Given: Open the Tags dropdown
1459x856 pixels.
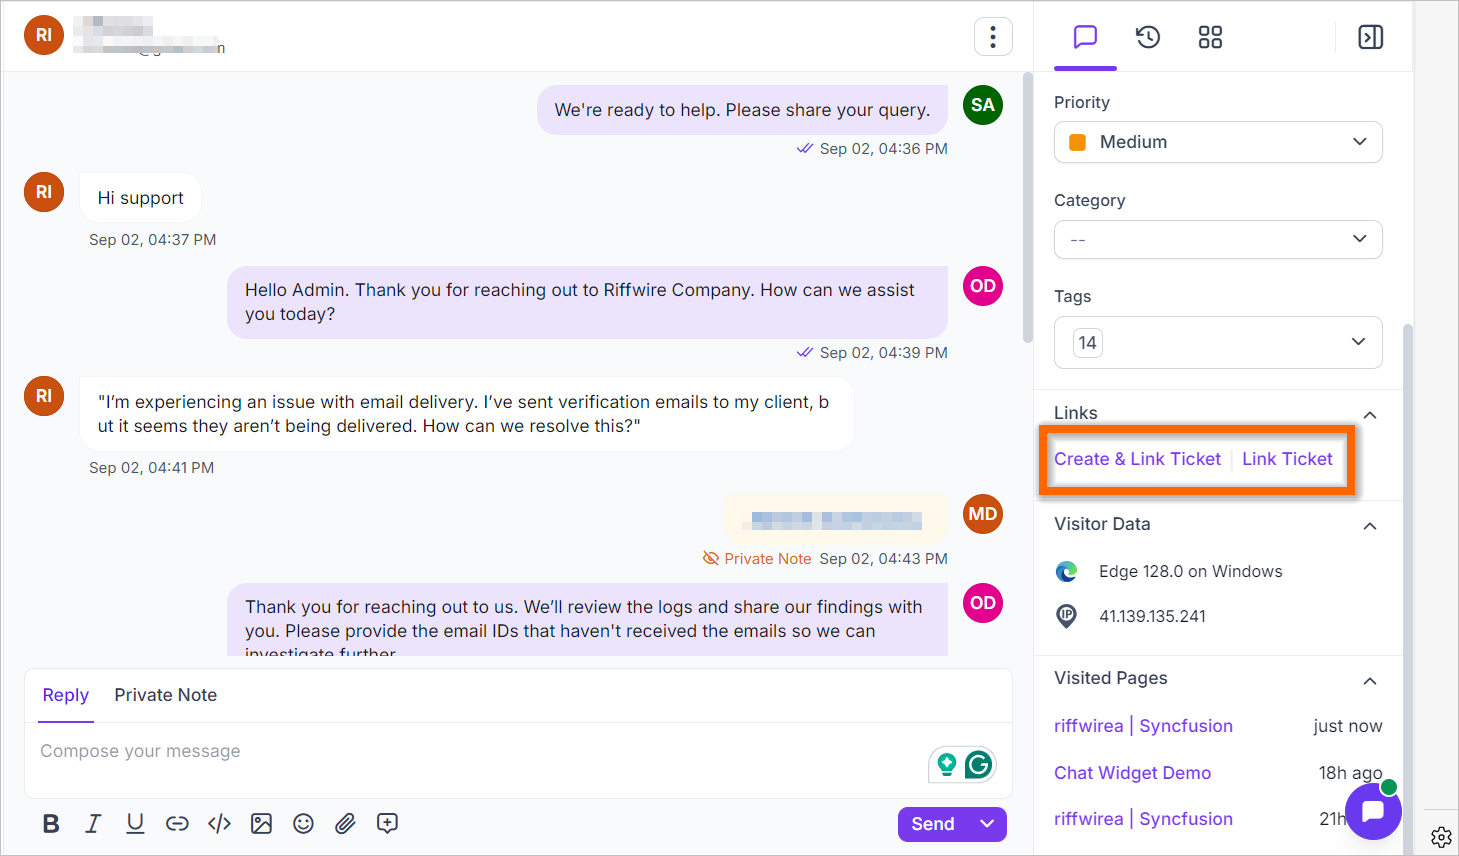Looking at the screenshot, I should pos(1218,342).
